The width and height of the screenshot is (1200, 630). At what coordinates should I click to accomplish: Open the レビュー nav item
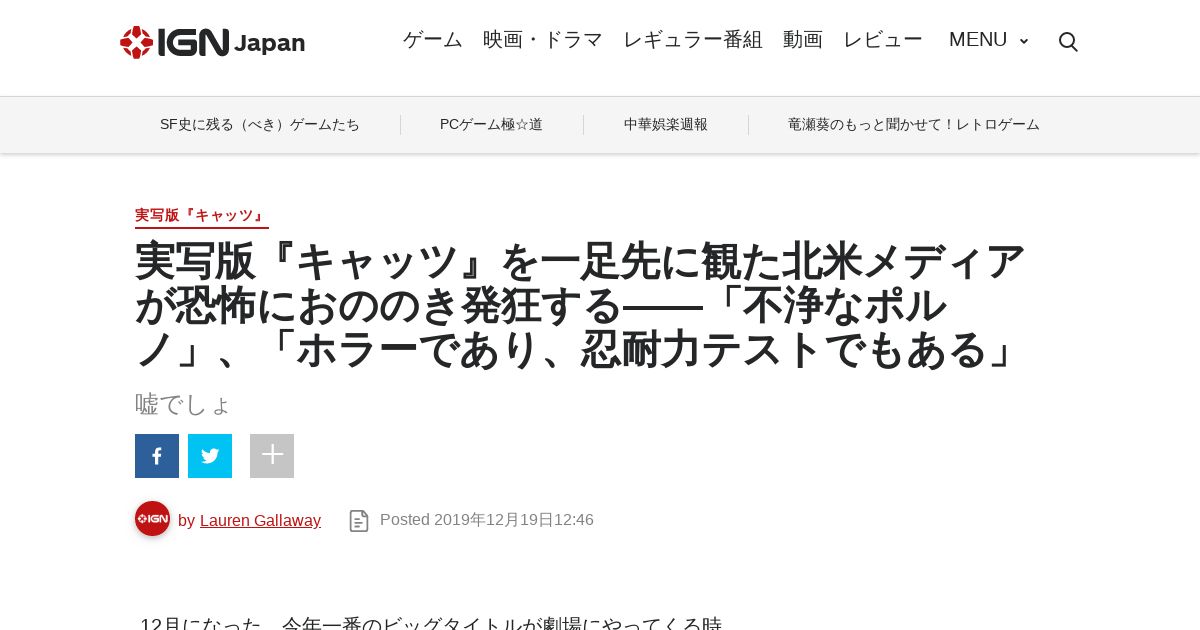(883, 40)
